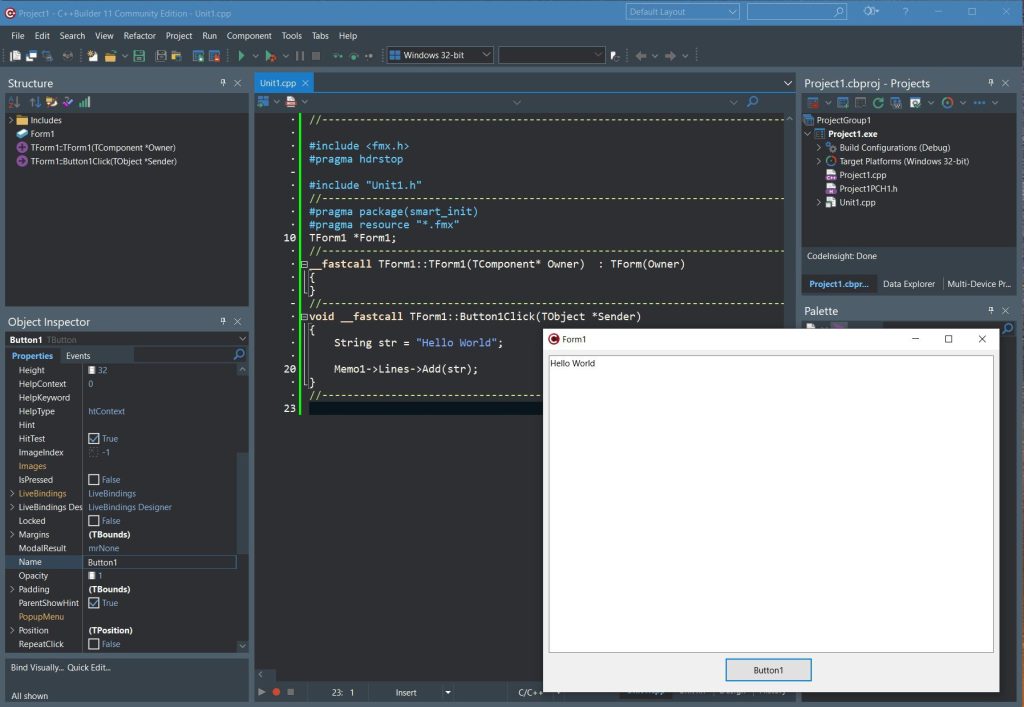This screenshot has width=1024, height=707.
Task: Click inside the Form1 memo text area
Action: (x=771, y=503)
